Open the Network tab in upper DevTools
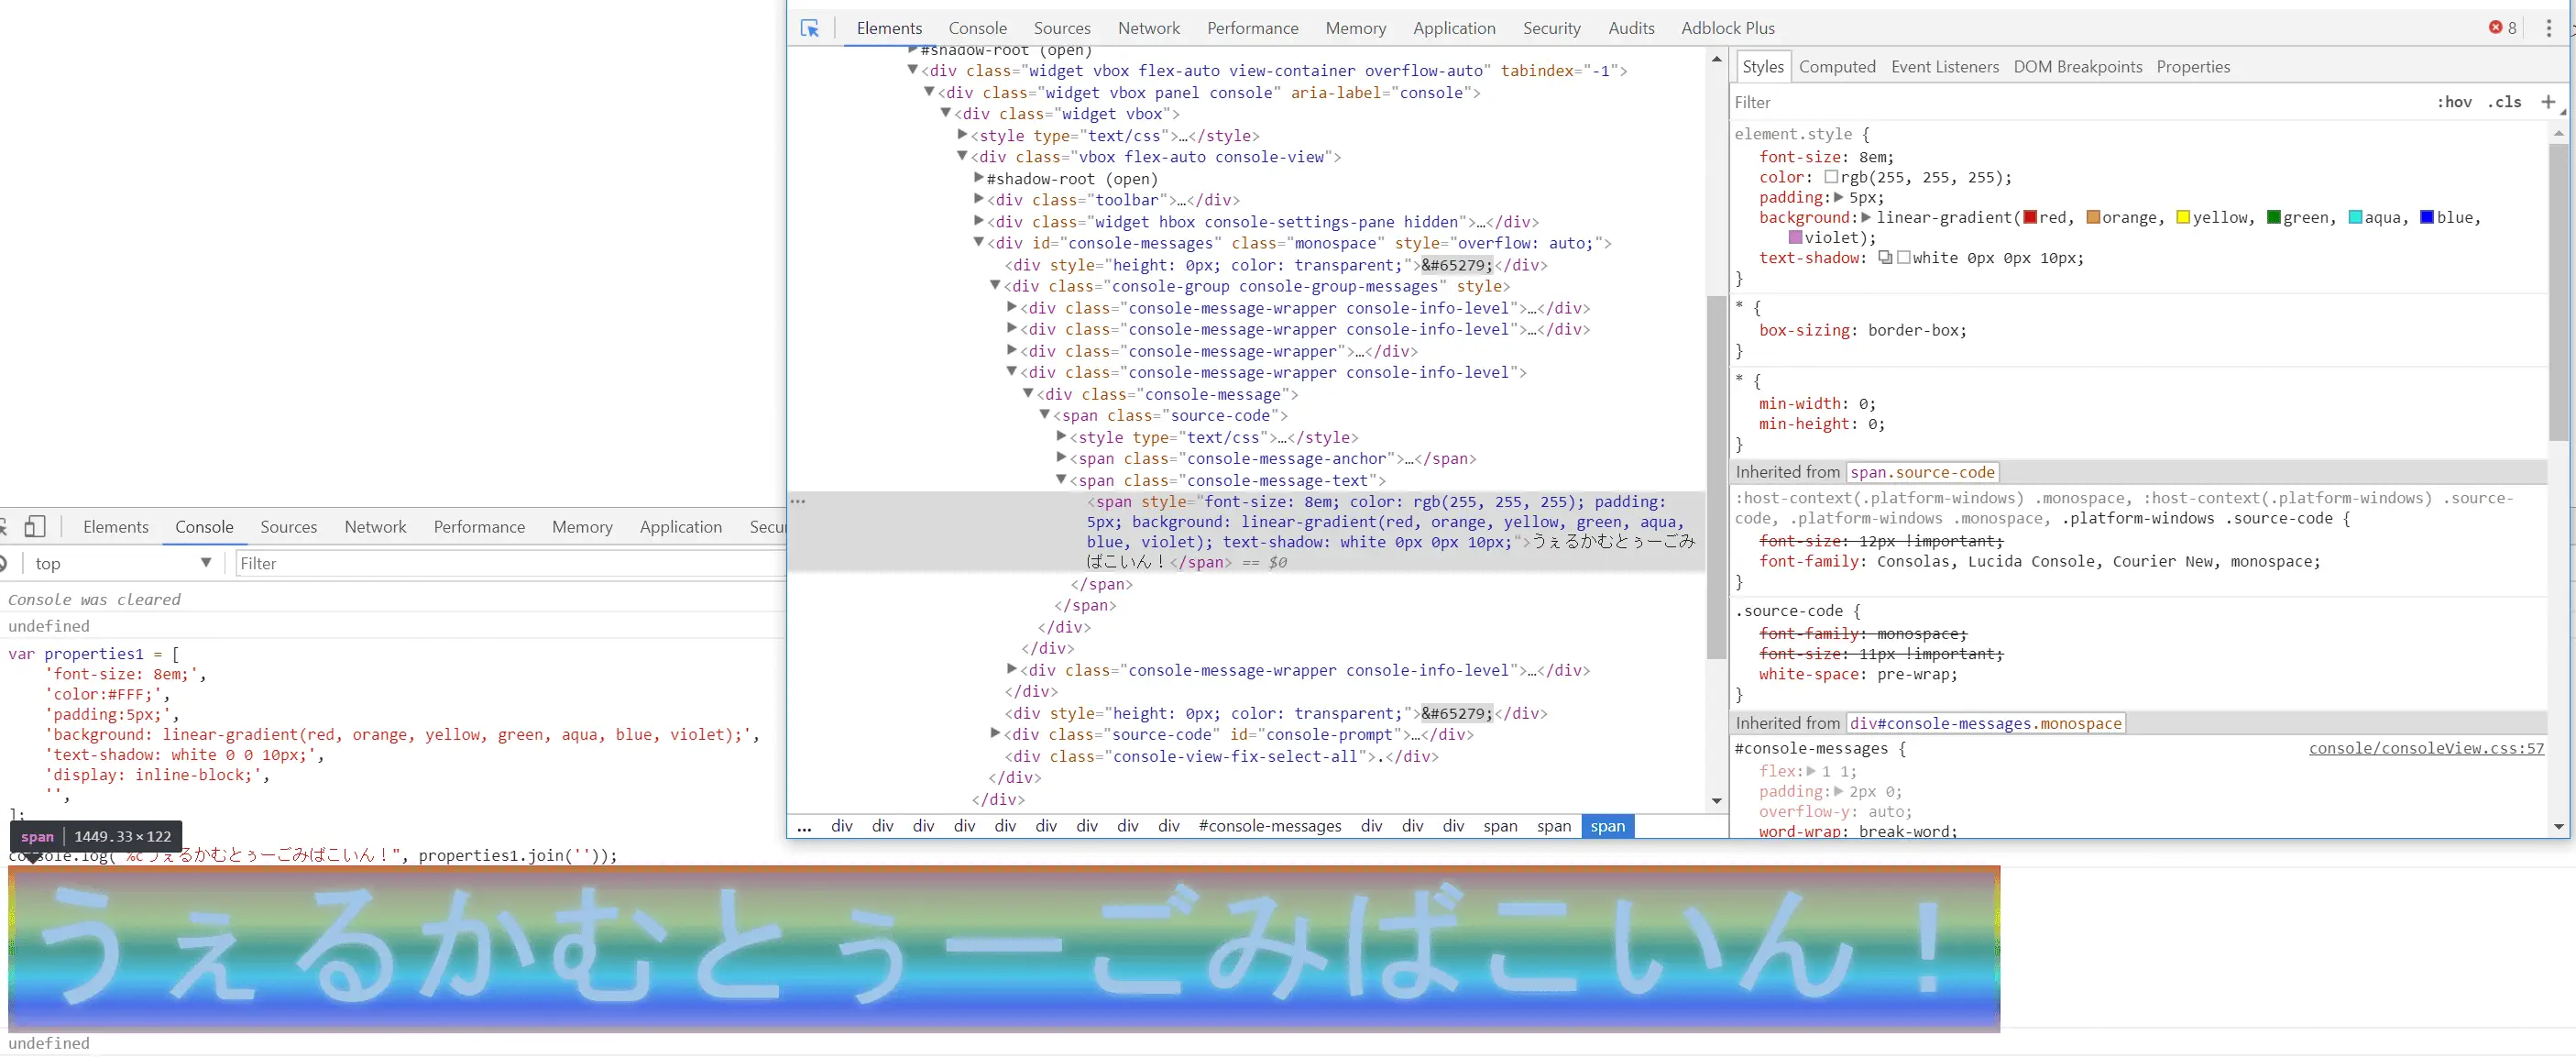 [x=1148, y=28]
